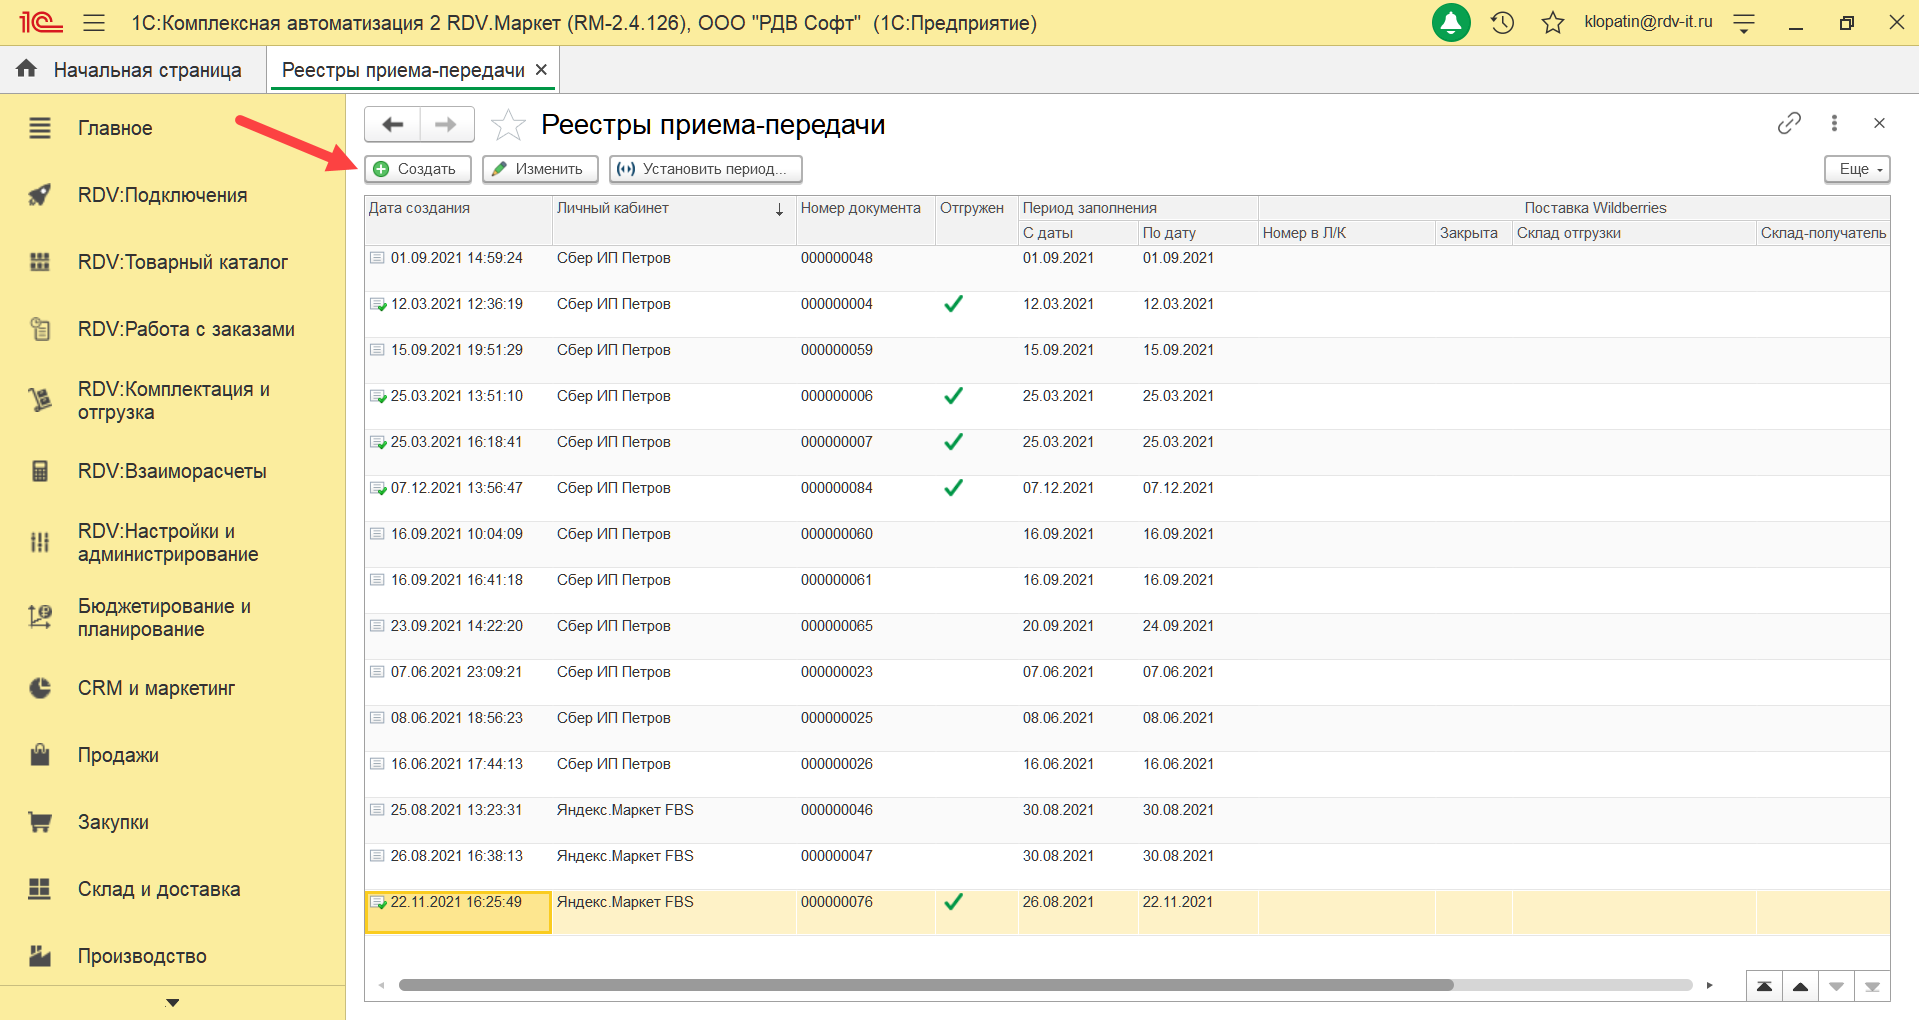Click the Создать button

(416, 169)
